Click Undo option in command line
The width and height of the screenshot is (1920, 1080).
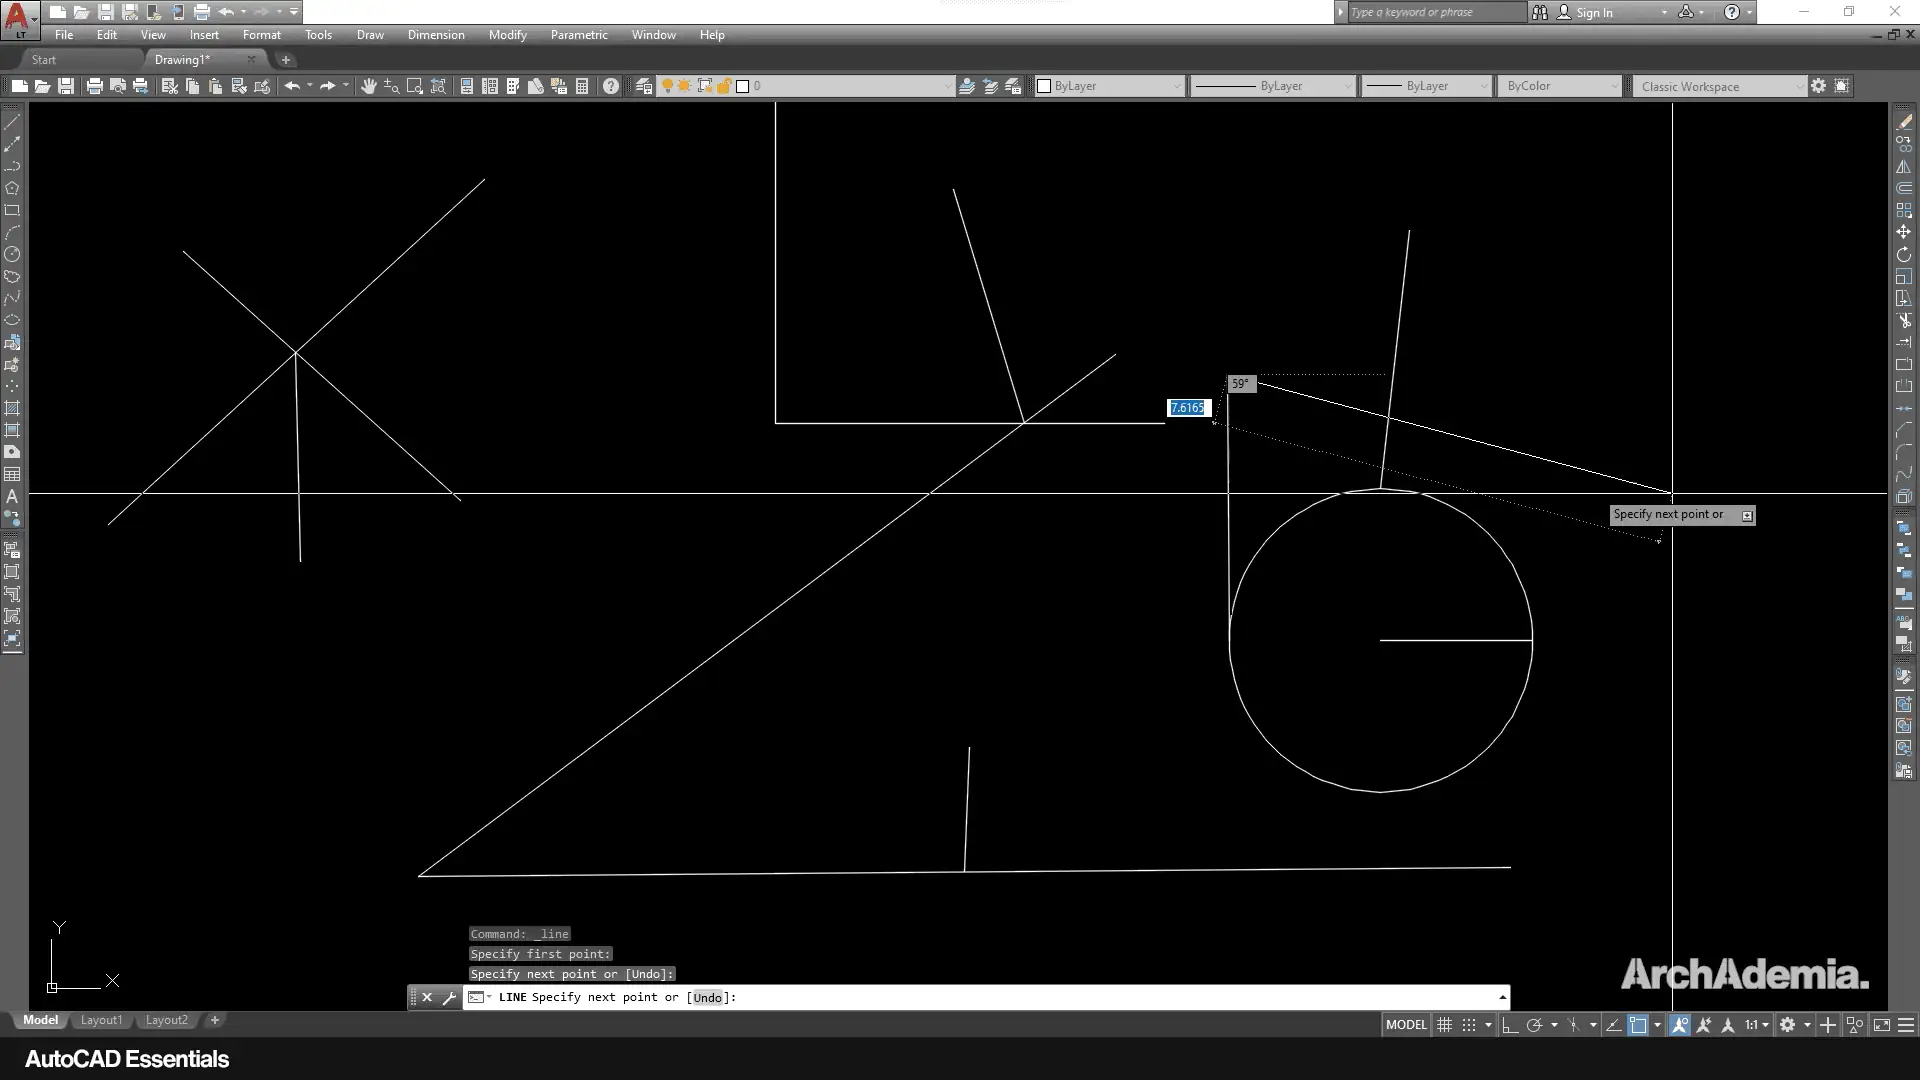pos(707,997)
